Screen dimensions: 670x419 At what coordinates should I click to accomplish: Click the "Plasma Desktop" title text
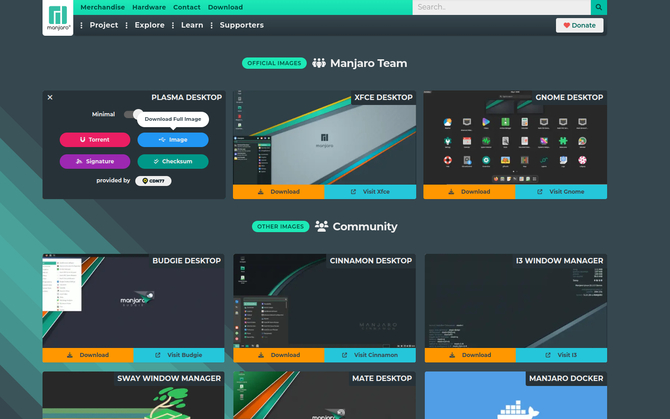(186, 97)
